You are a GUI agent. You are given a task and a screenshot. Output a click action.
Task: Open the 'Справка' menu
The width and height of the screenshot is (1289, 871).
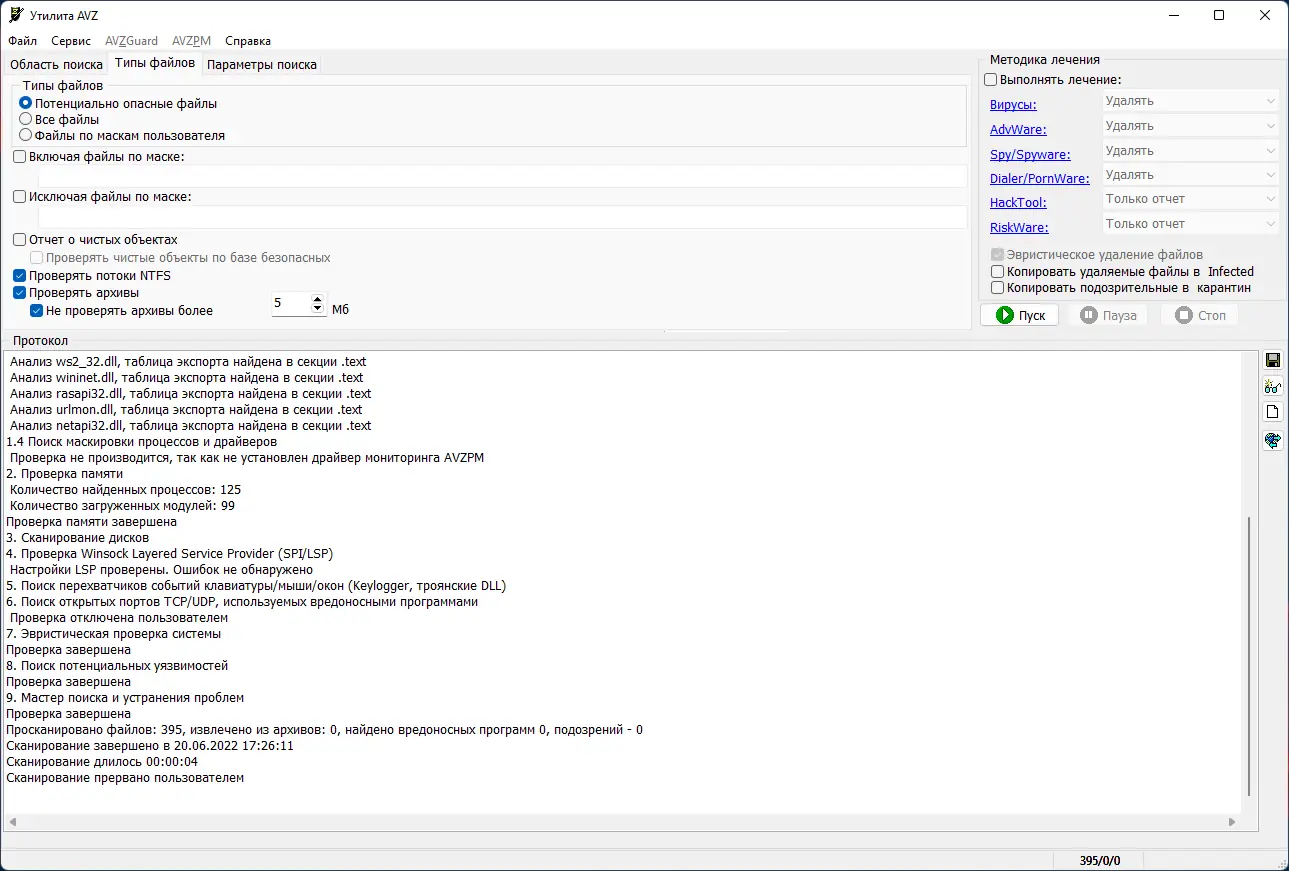(248, 41)
